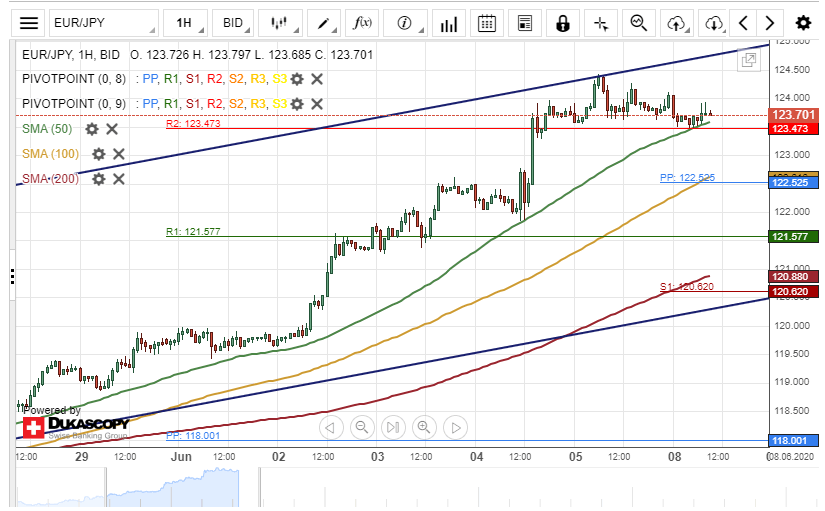Expand the EUR/JPY instrument dropdown

tap(102, 22)
